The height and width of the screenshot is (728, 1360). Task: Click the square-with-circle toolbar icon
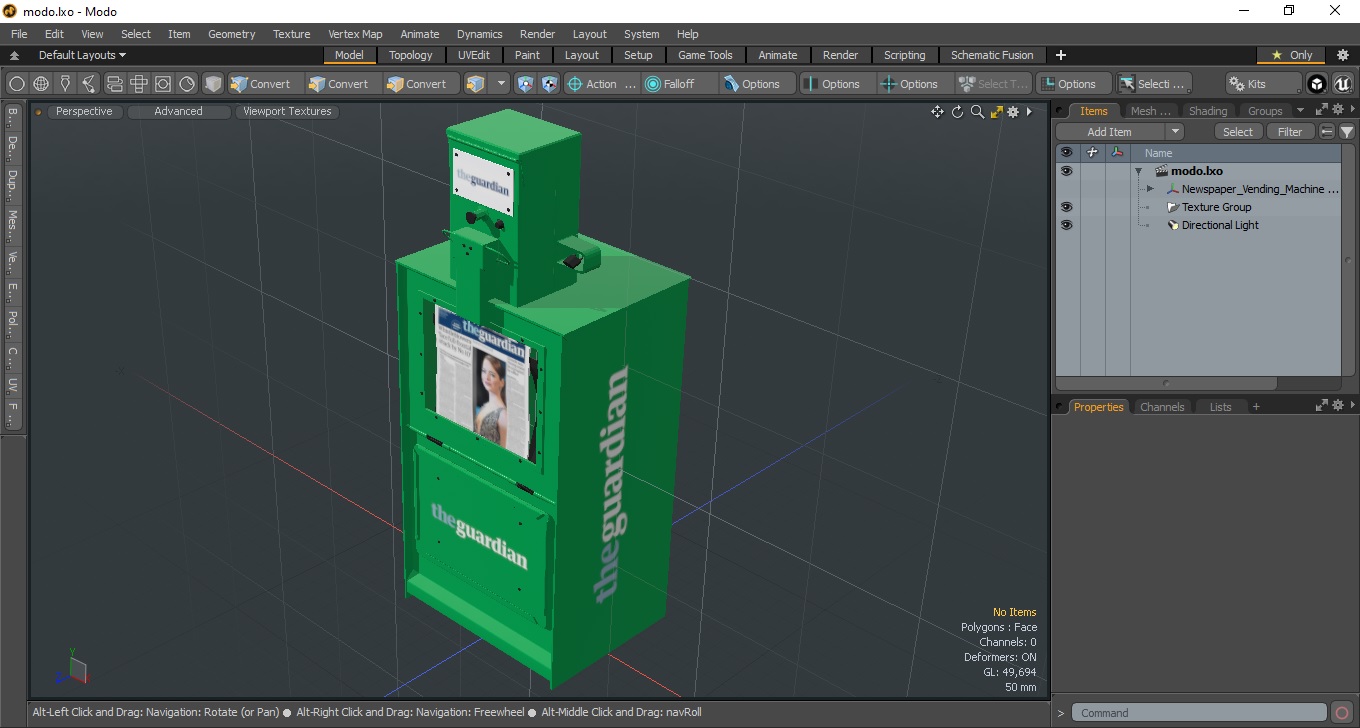163,84
